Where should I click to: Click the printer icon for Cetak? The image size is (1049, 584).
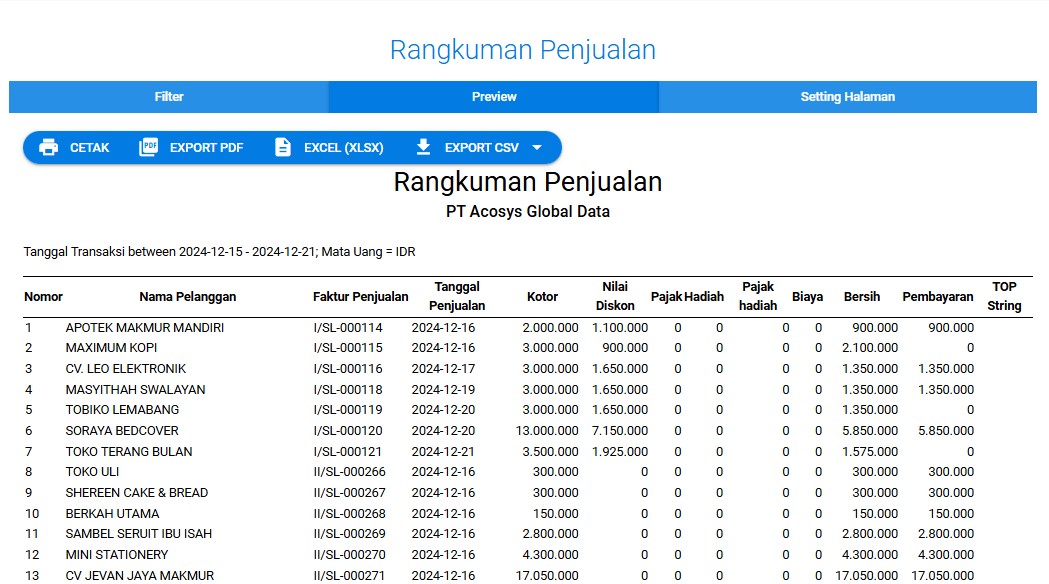pos(48,148)
